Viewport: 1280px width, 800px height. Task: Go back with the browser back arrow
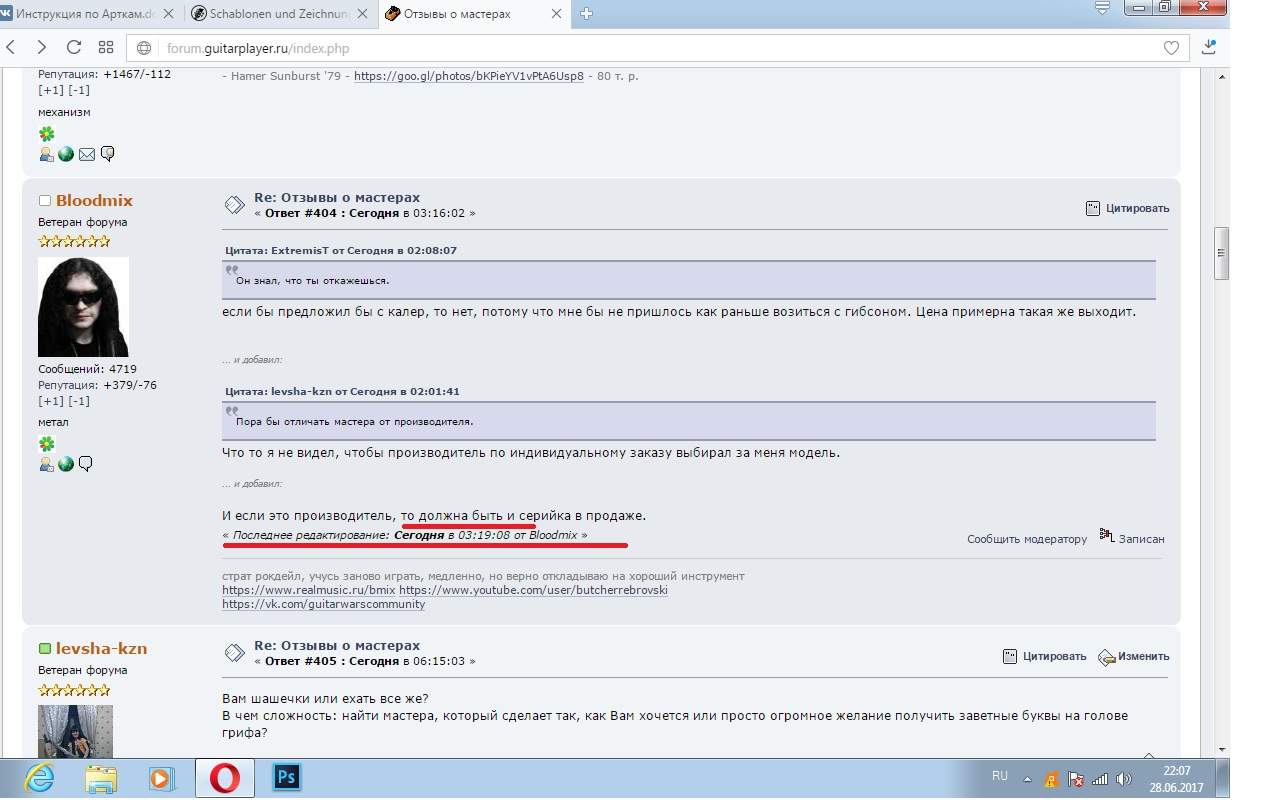coord(12,47)
